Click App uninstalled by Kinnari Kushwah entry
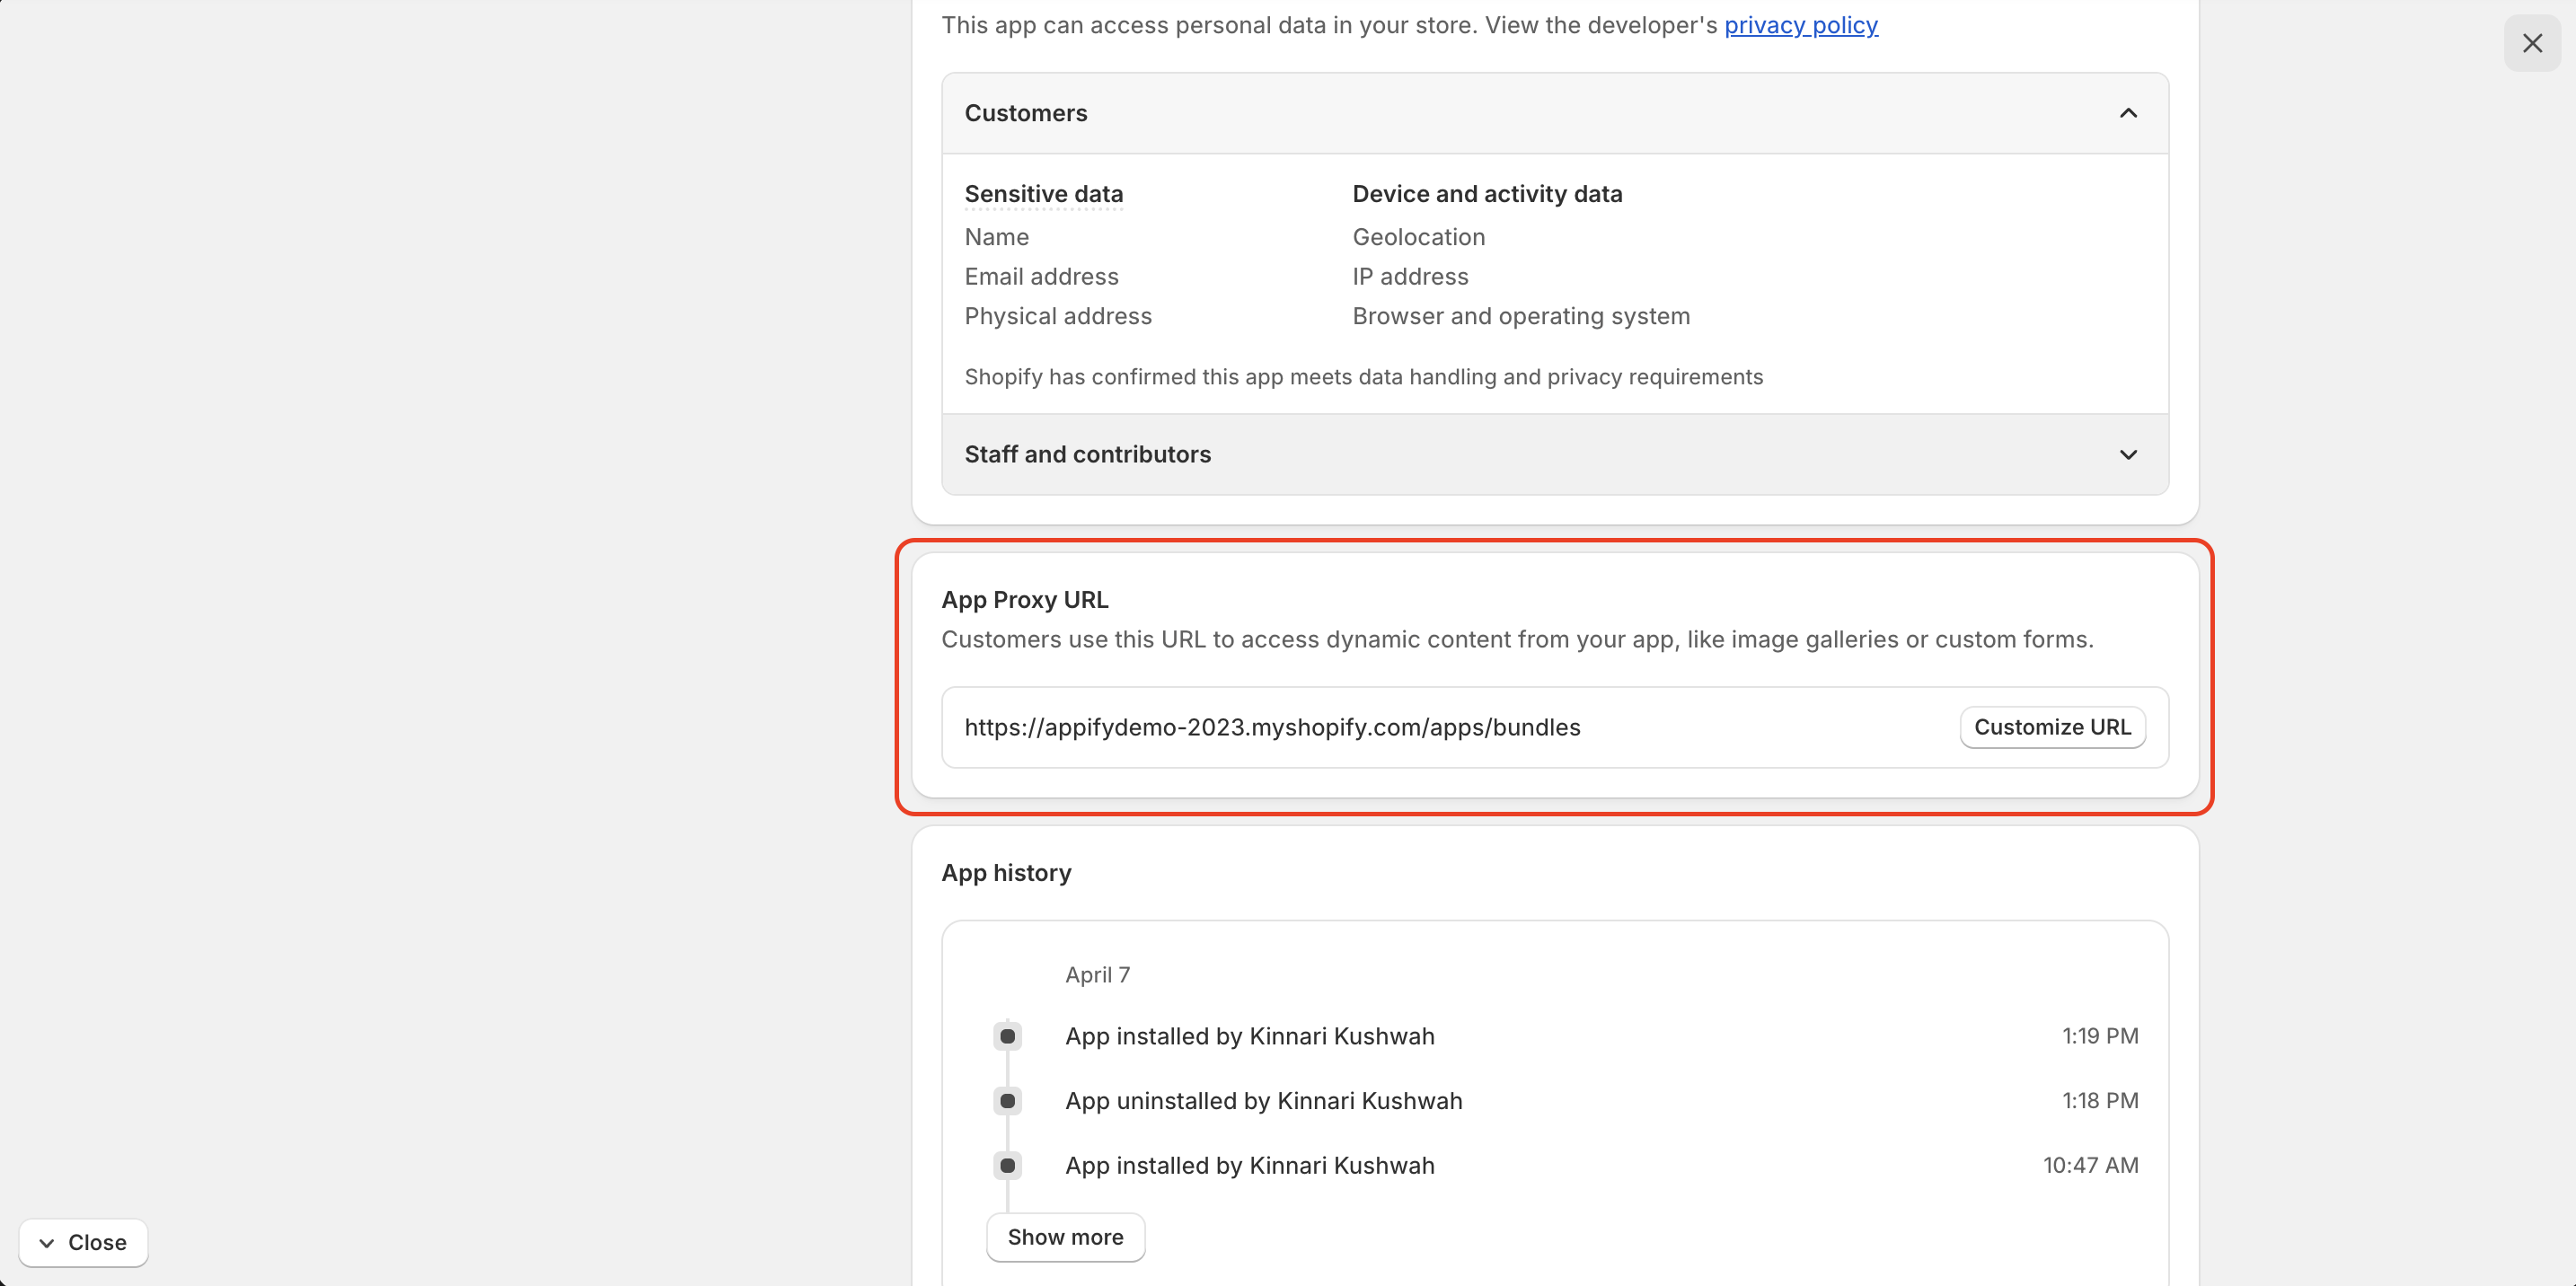This screenshot has width=2576, height=1286. [1263, 1101]
